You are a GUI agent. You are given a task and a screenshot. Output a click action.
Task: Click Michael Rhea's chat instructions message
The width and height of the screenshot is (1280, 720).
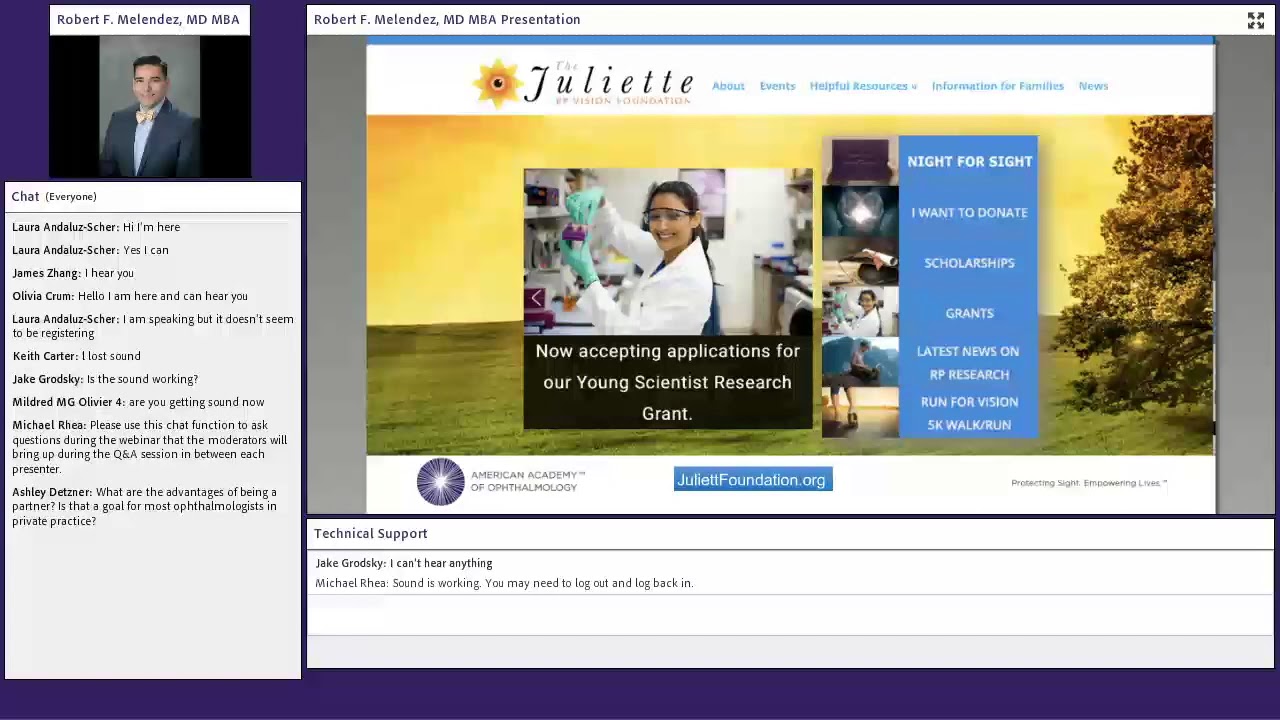coord(153,447)
